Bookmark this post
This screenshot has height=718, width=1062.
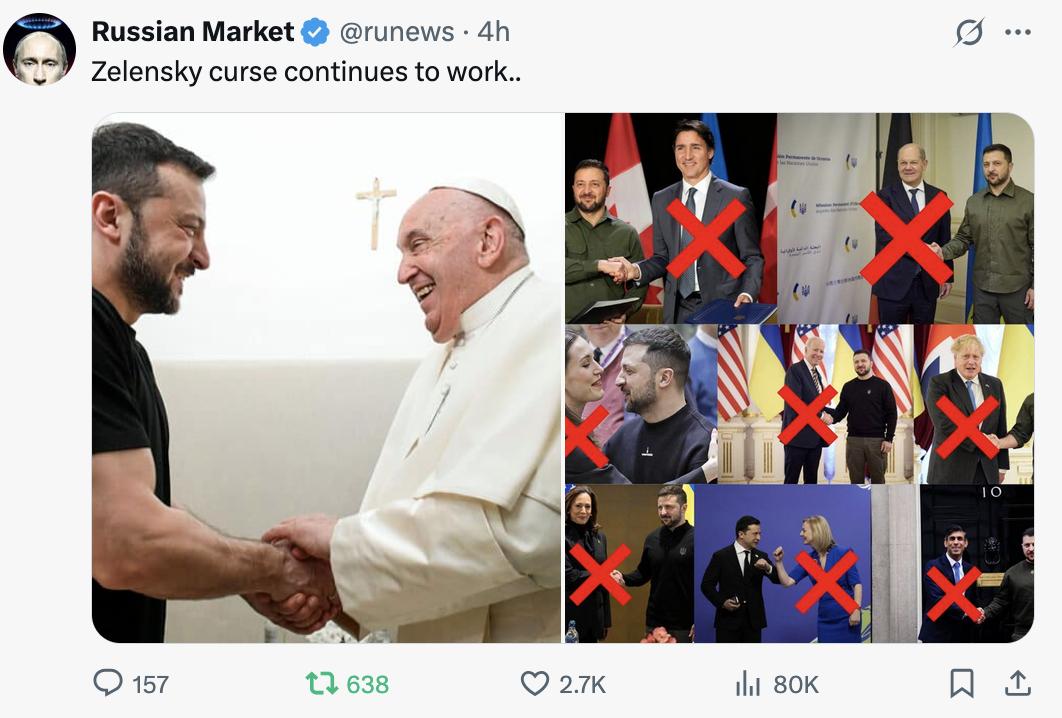(x=961, y=683)
